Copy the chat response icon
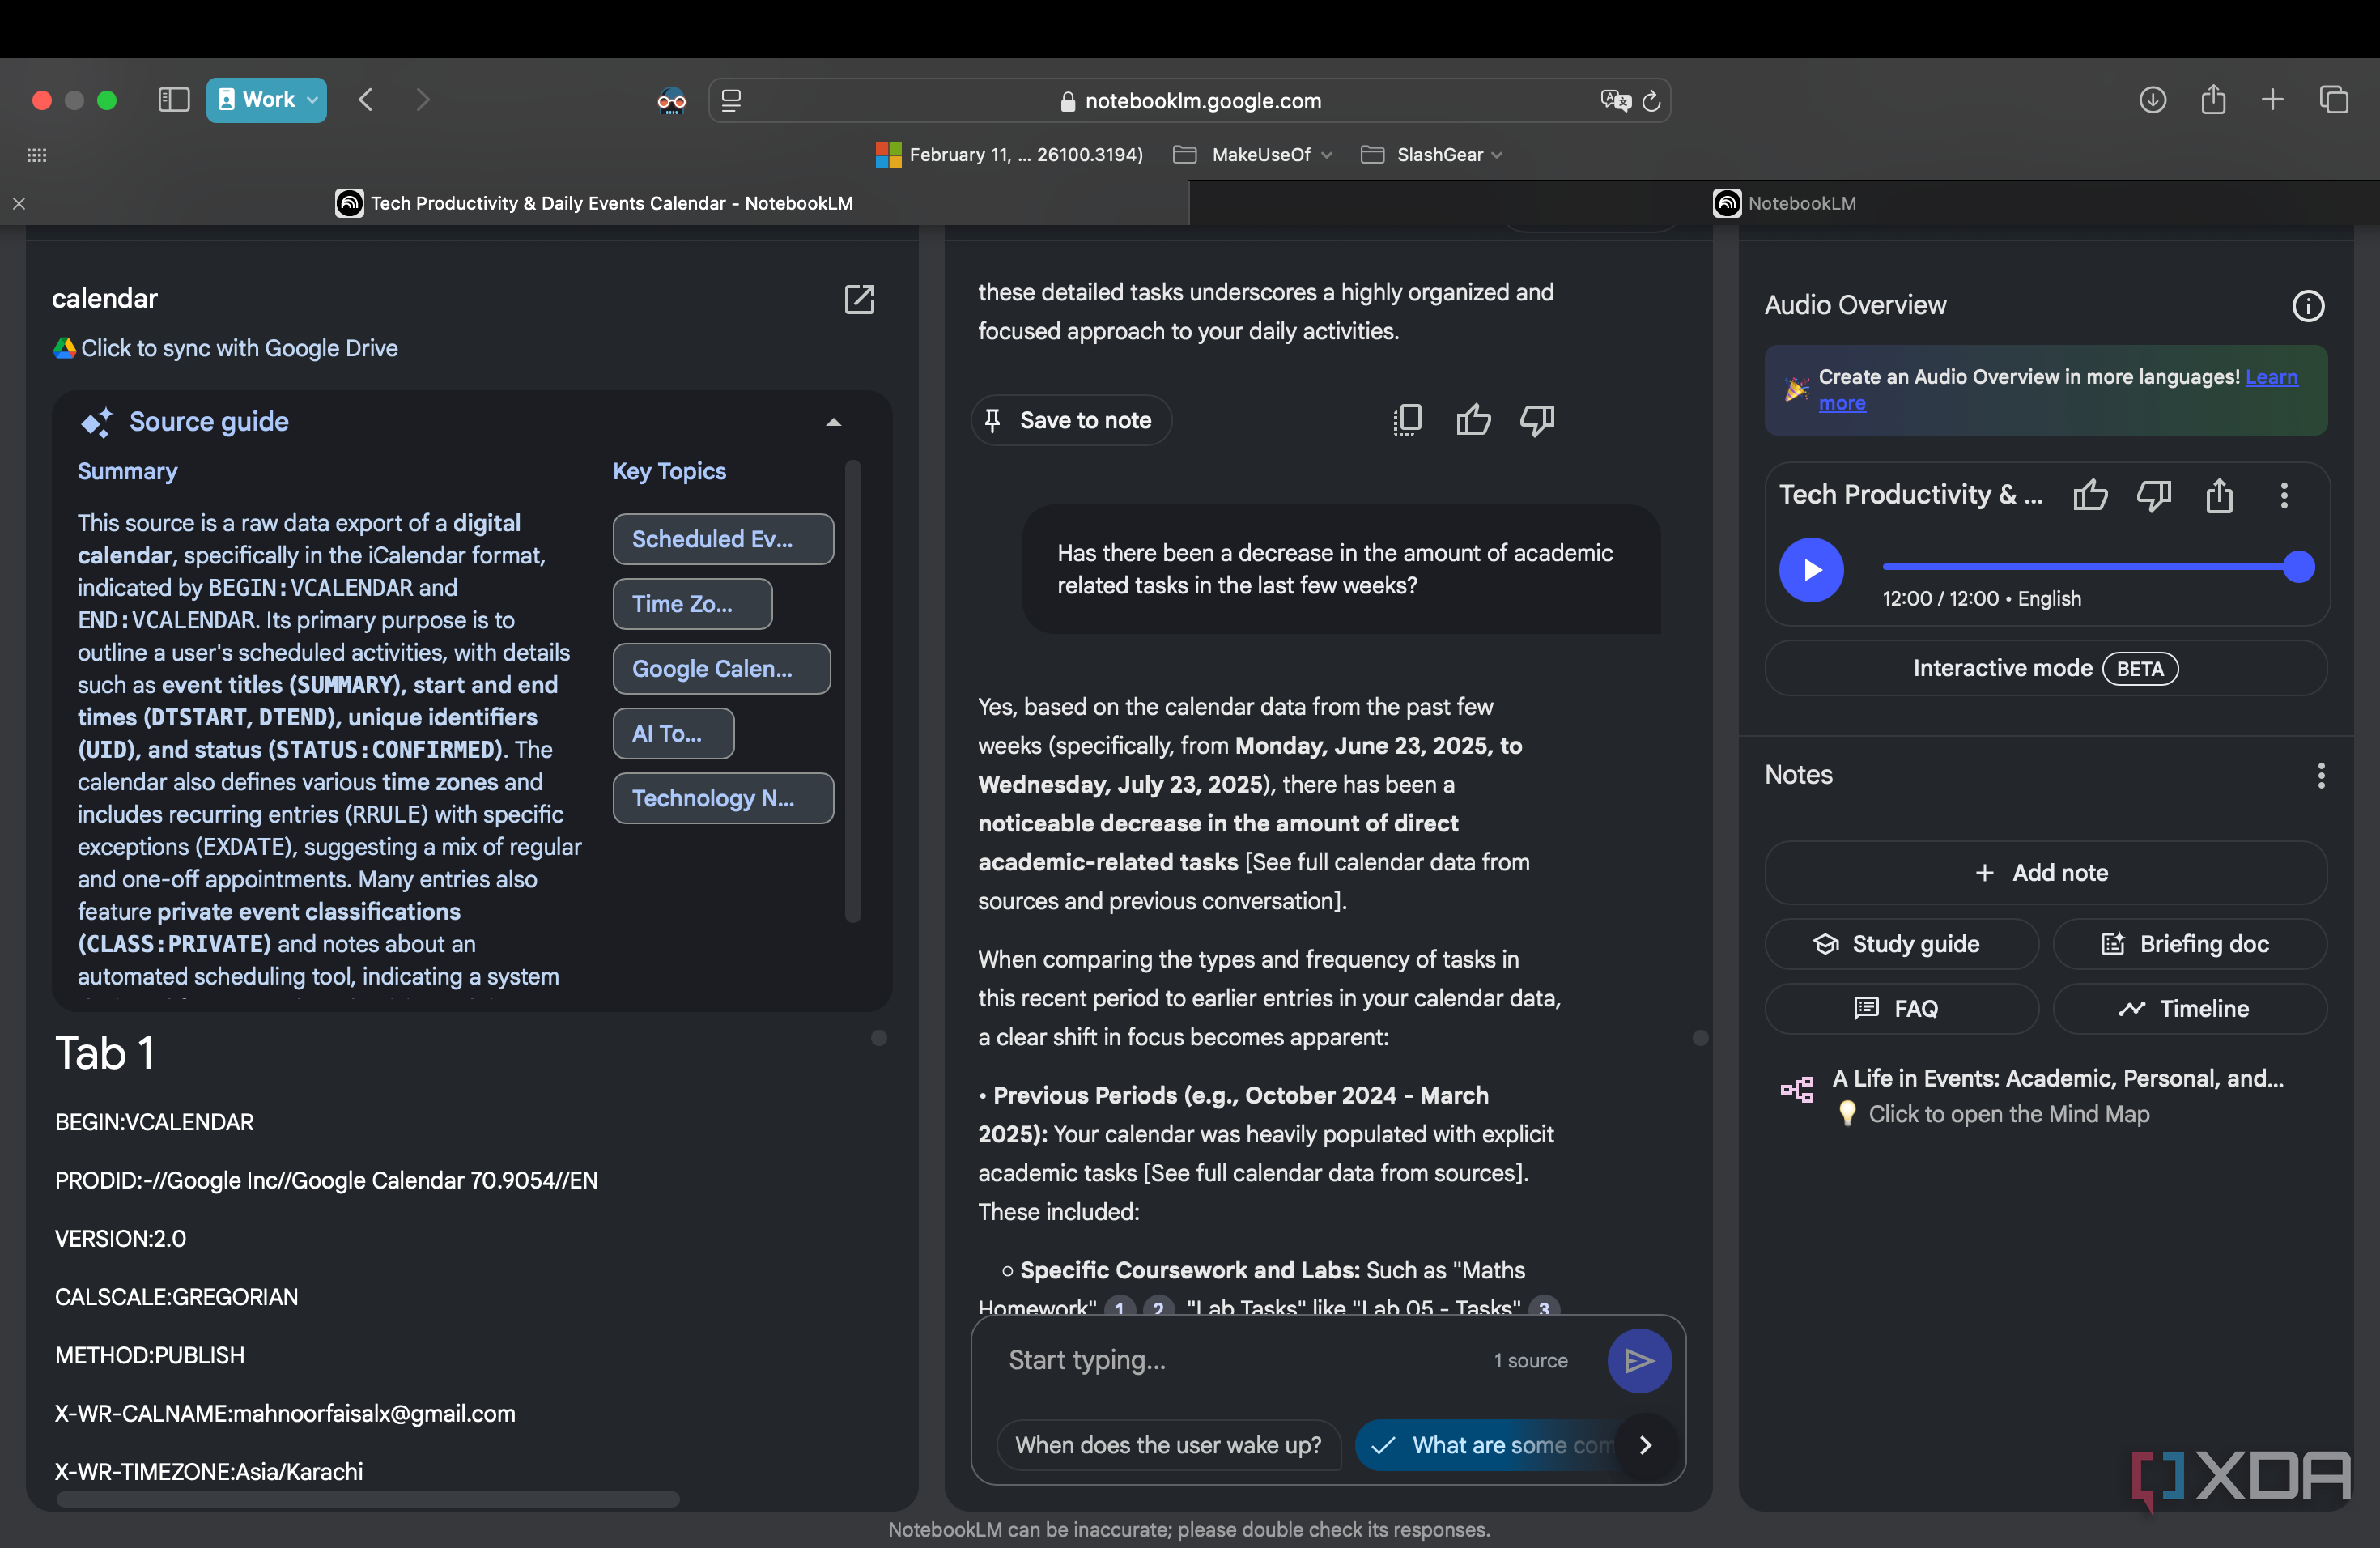 1407,420
